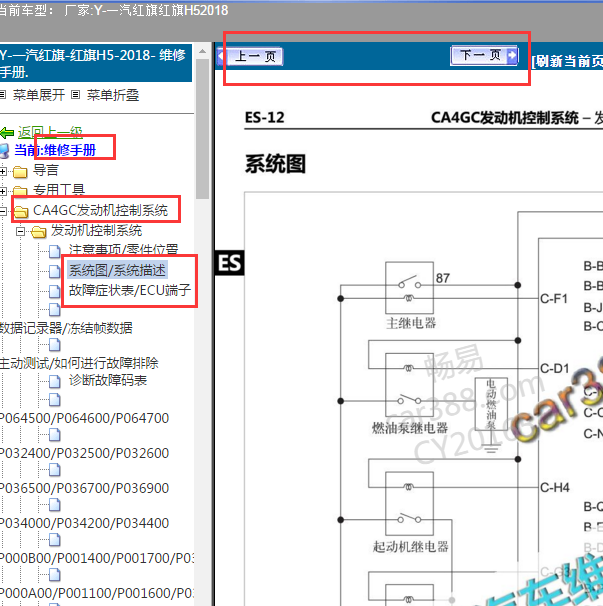Open the 专用工具 folder icon

[x=20, y=191]
